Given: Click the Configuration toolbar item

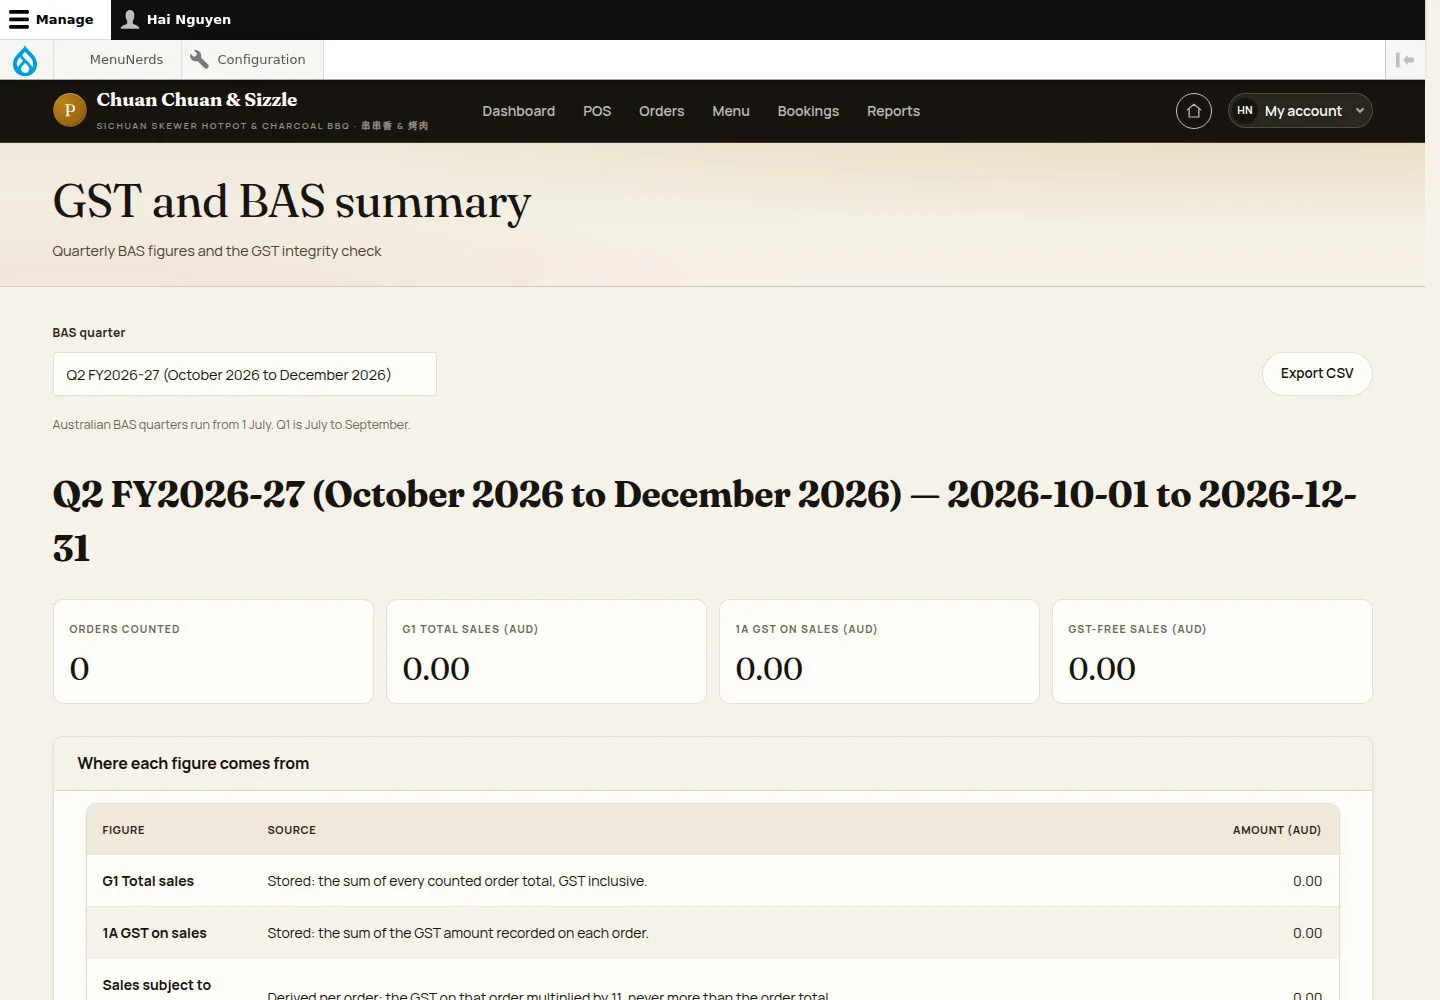Looking at the screenshot, I should [252, 60].
